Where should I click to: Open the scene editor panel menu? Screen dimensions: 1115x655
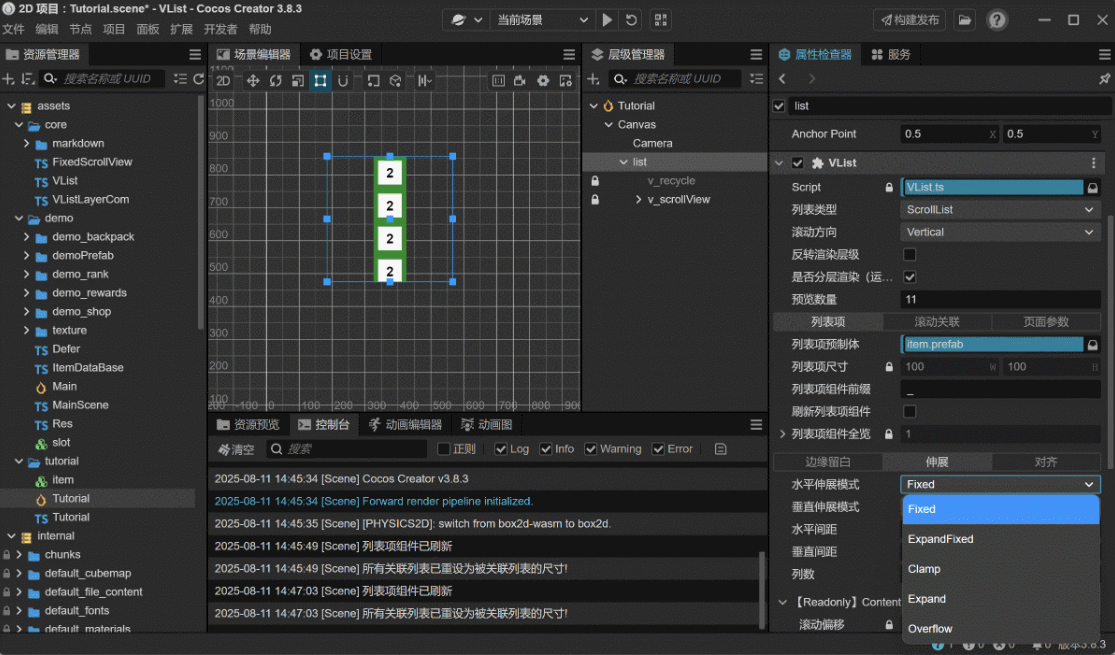tap(569, 55)
